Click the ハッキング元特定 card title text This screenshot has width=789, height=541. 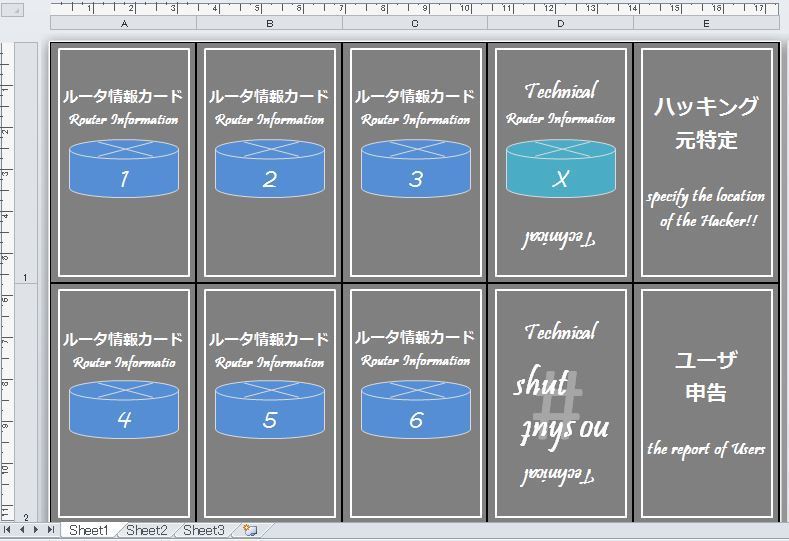pyautogui.click(x=706, y=123)
